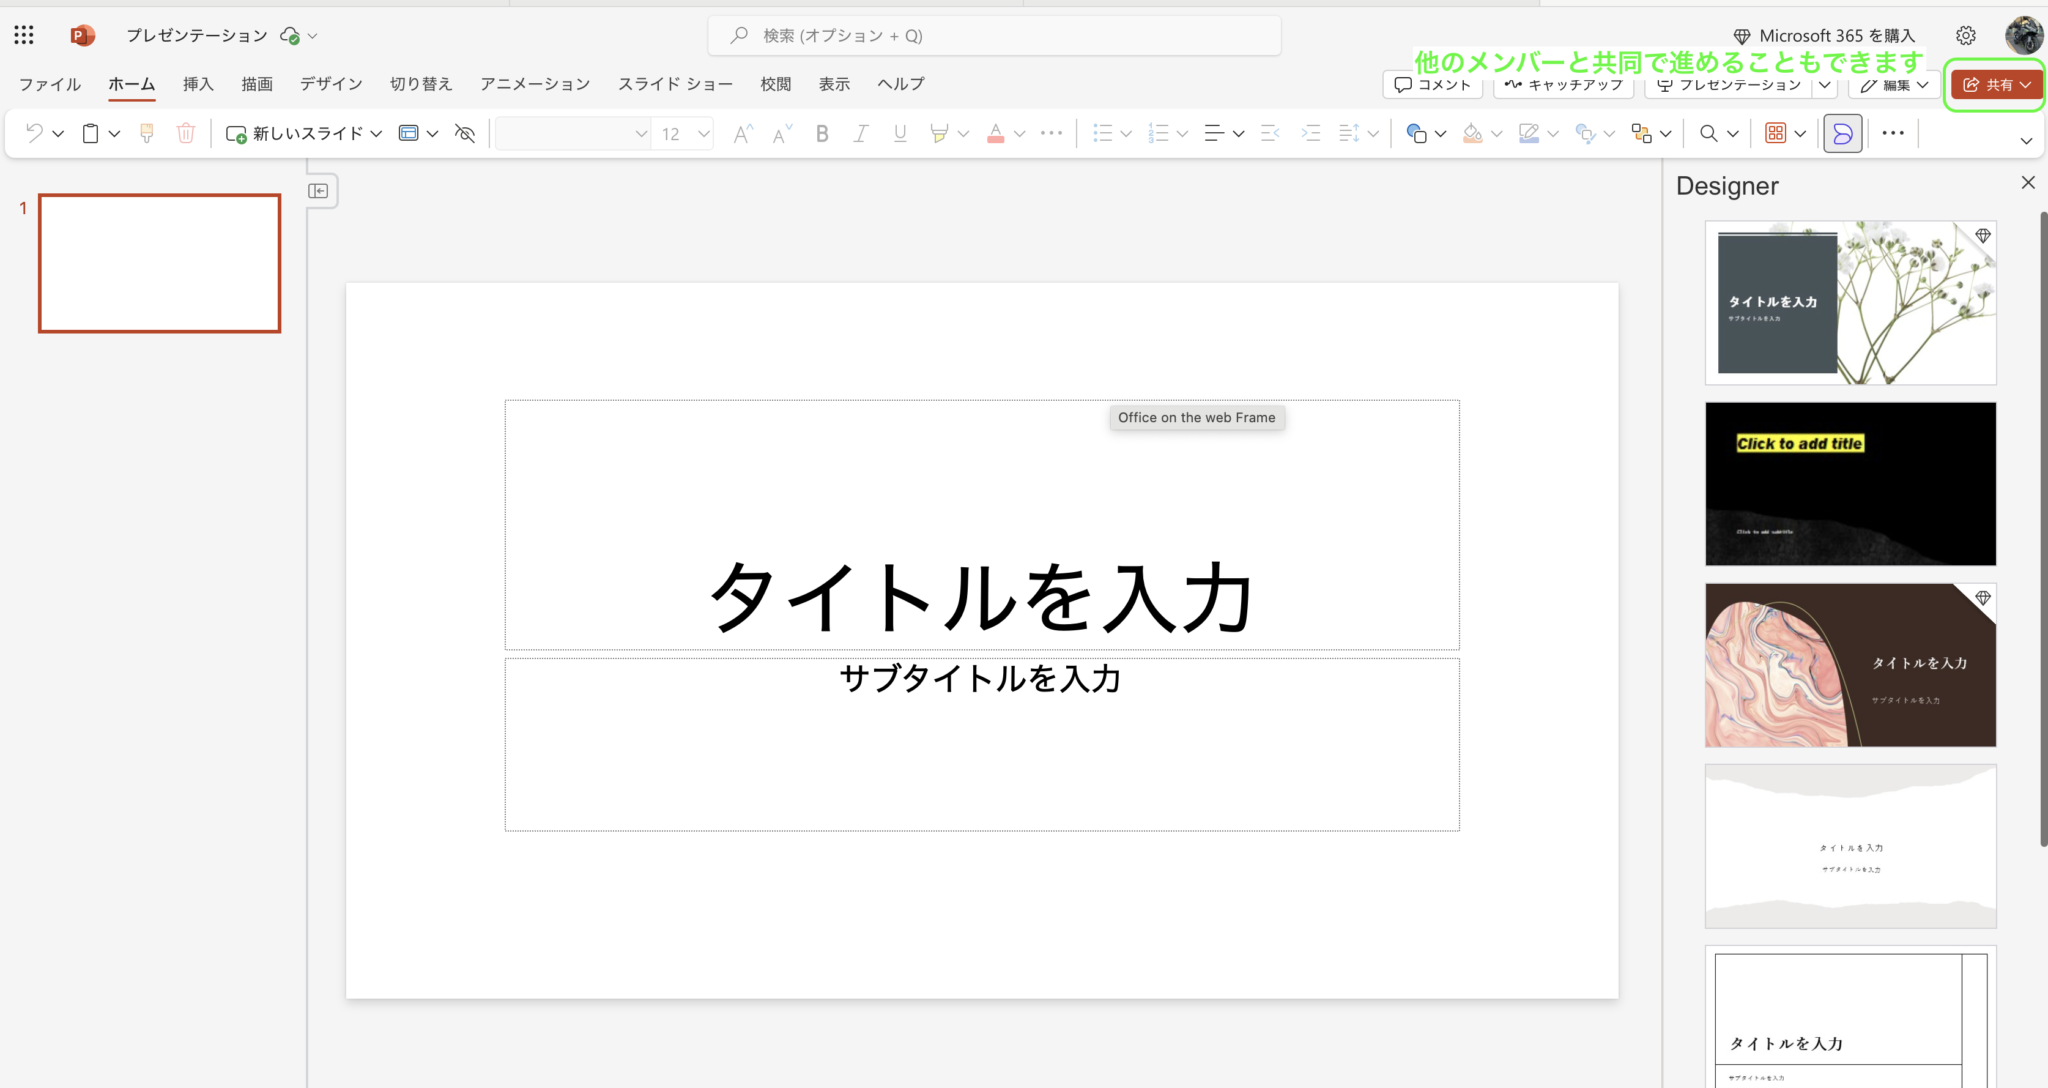Select slide 1 thumbnail in the panel

pos(159,264)
